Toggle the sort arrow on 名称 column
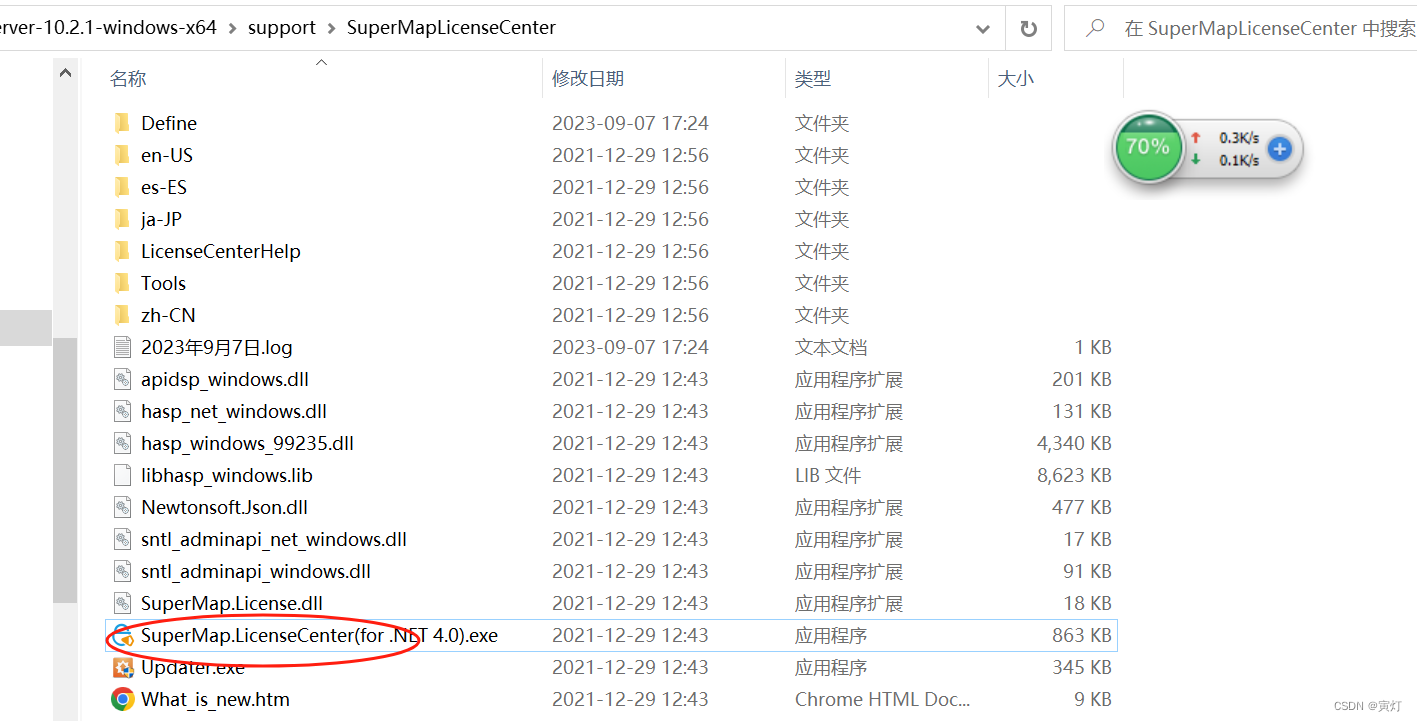This screenshot has width=1417, height=721. tap(321, 62)
